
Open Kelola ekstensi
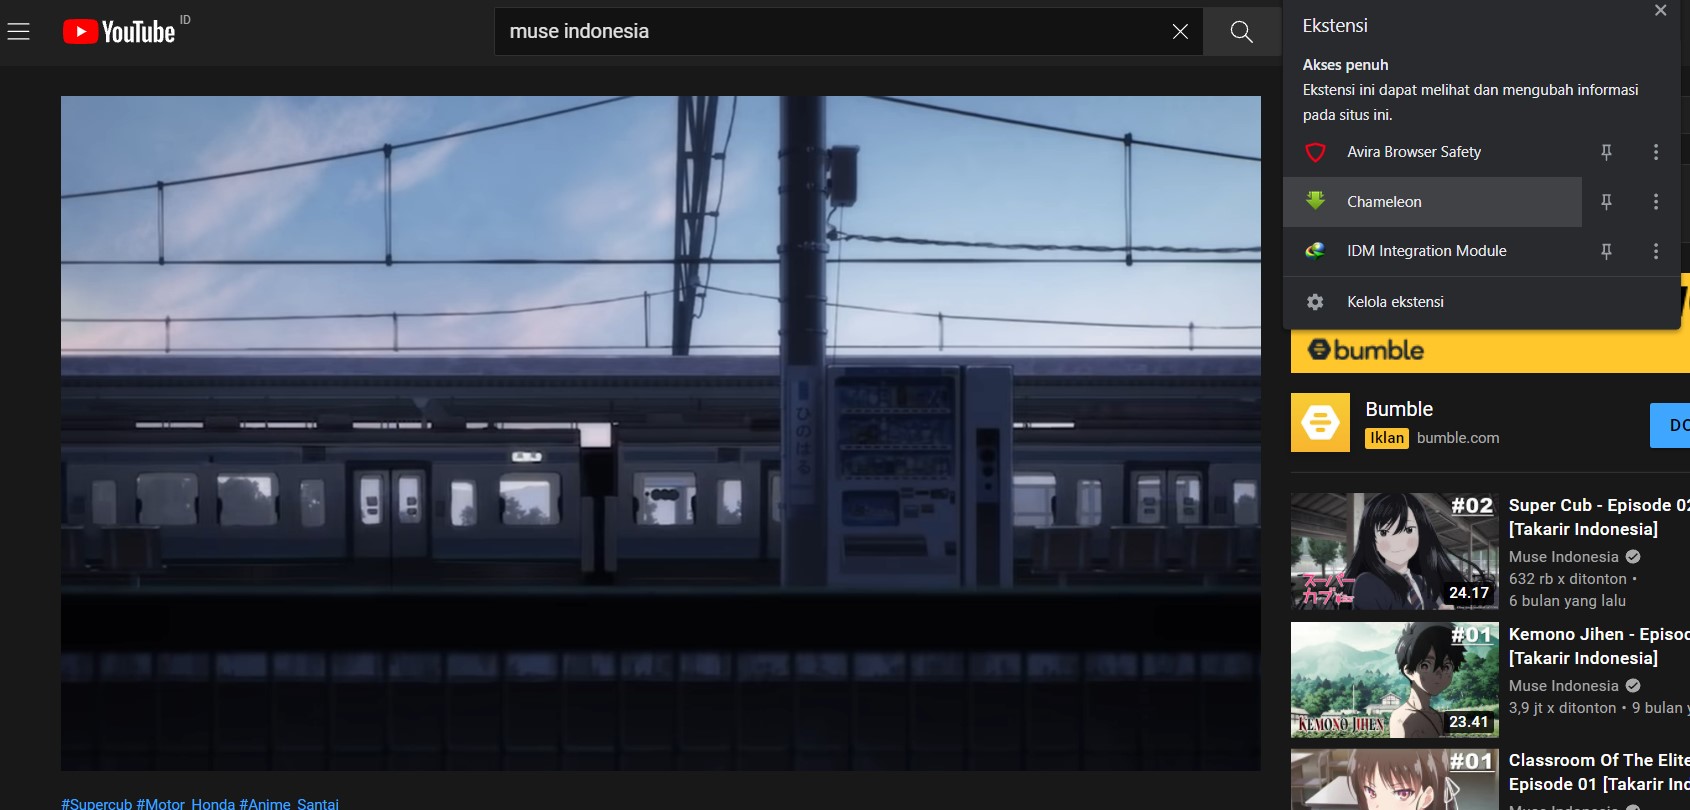tap(1481, 302)
